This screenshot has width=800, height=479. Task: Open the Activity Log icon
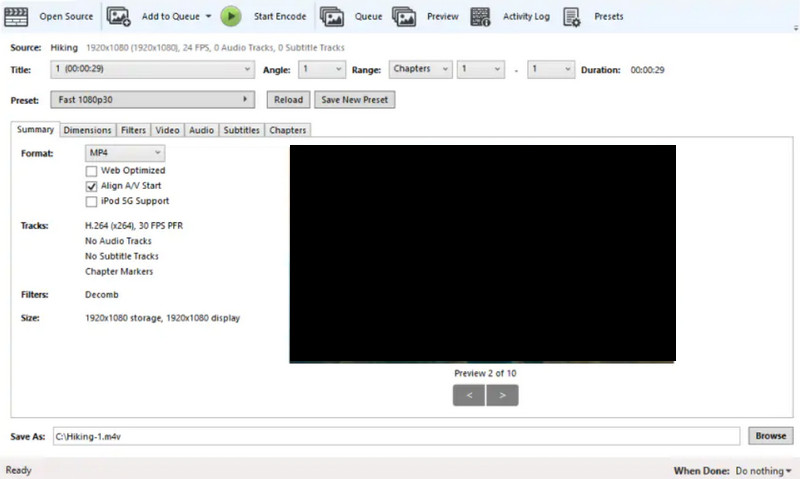(480, 16)
